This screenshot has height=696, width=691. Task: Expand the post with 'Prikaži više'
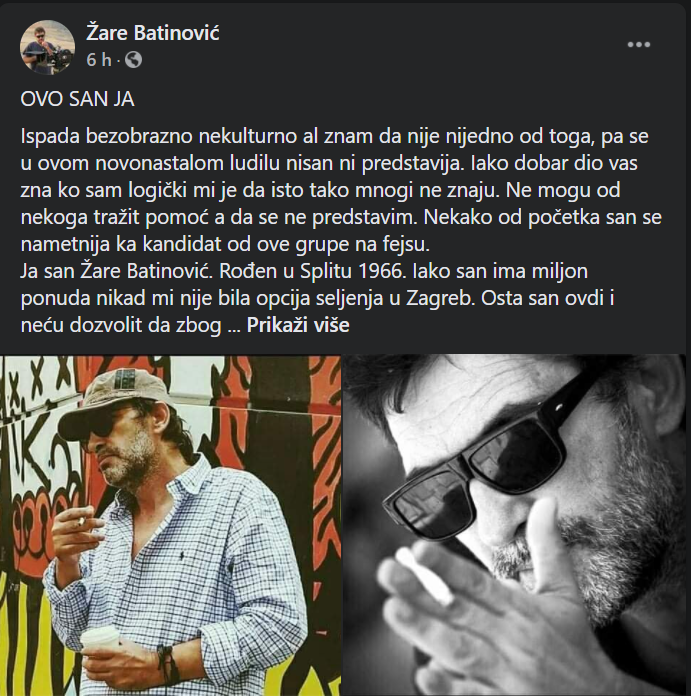(298, 325)
